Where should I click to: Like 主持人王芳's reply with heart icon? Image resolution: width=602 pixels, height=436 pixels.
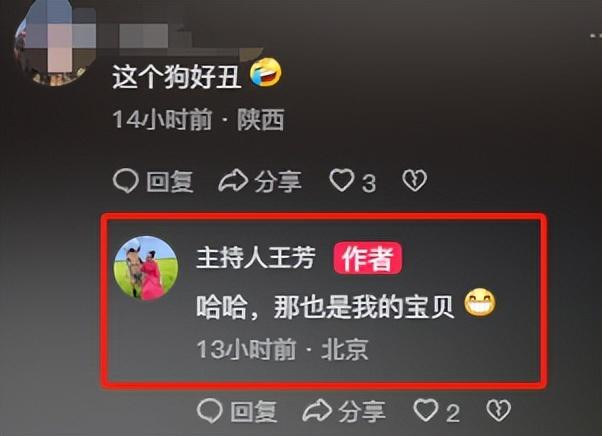pyautogui.click(x=425, y=410)
